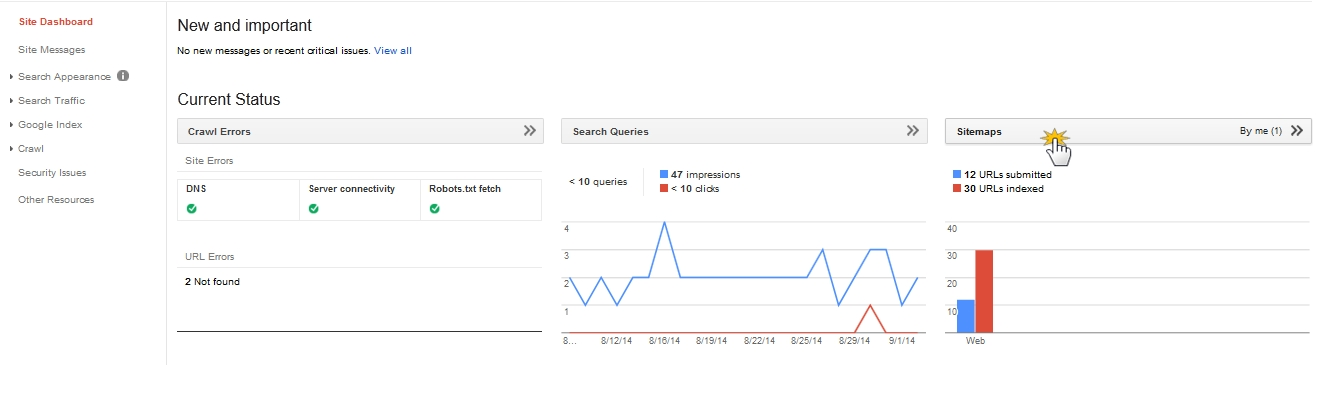Viewport: 1332px width, 410px height.
Task: Click the Robots.txt fetch green check icon
Action: (435, 209)
